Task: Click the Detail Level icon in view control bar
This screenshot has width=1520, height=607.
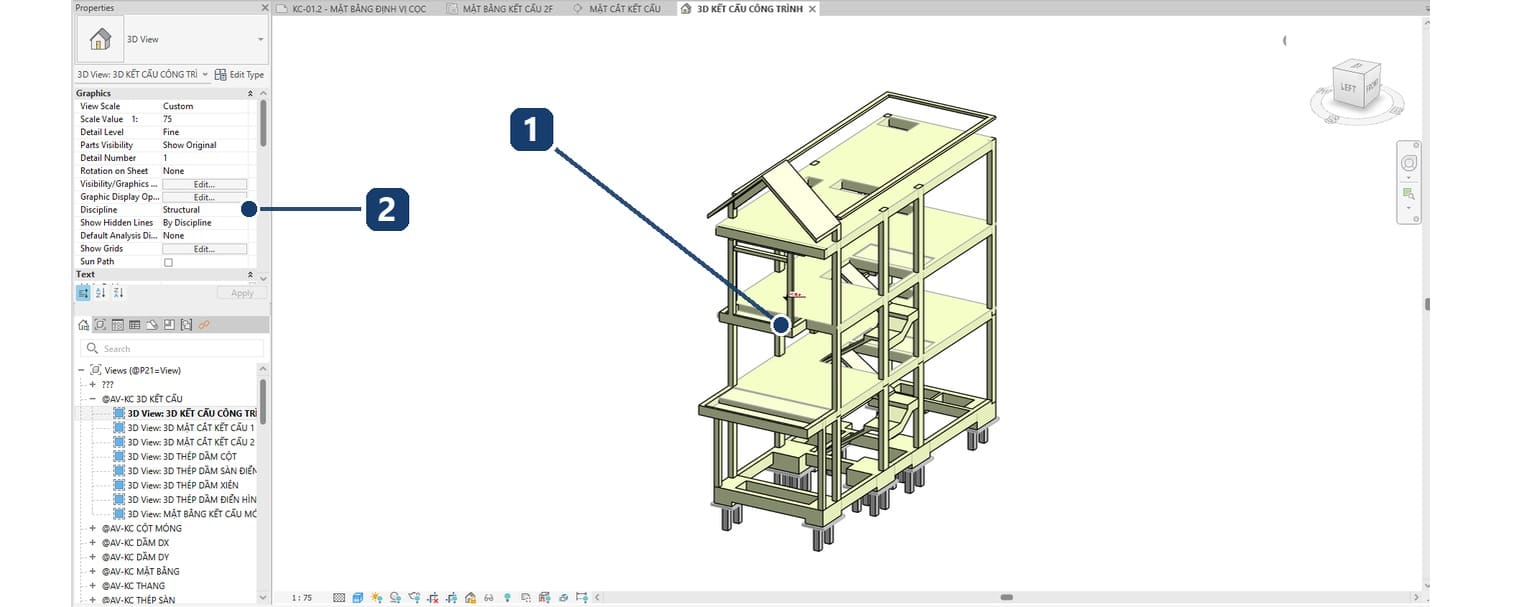Action: [x=339, y=597]
